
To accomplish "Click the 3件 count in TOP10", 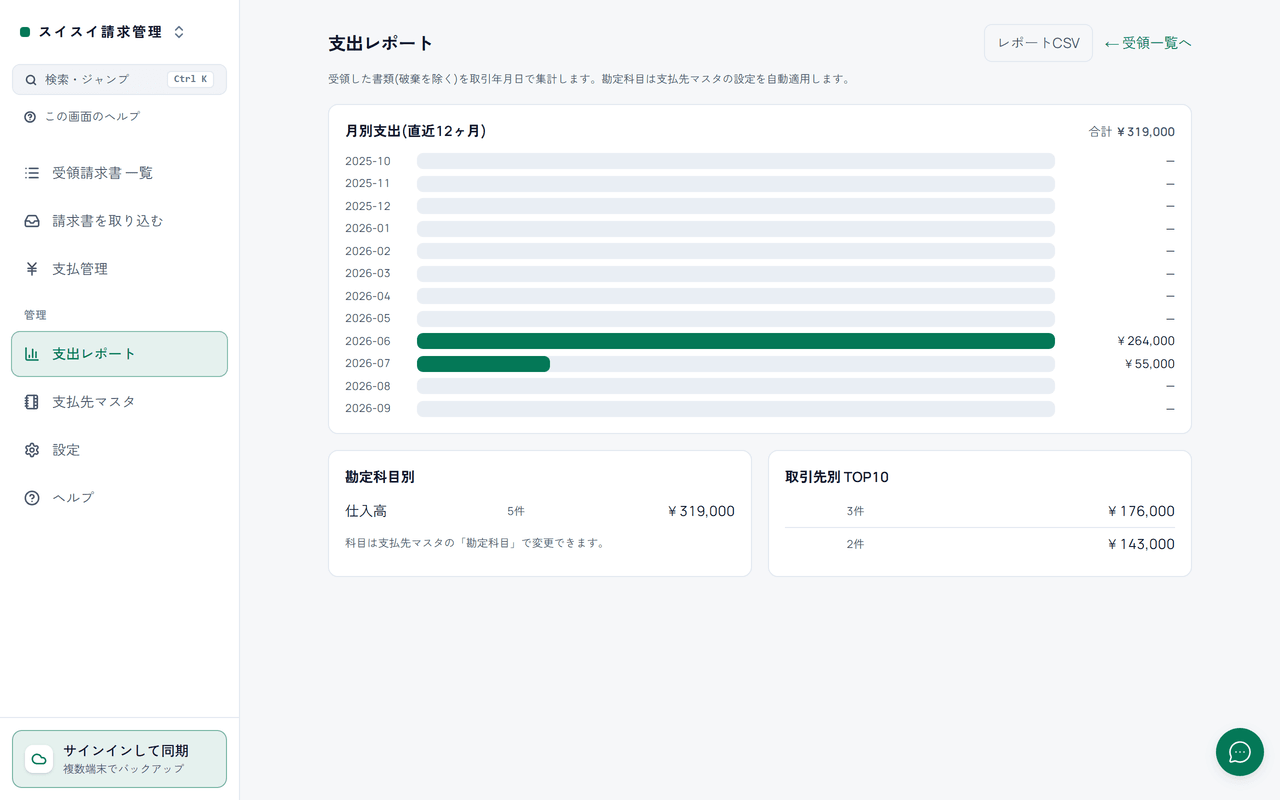I will pyautogui.click(x=855, y=511).
